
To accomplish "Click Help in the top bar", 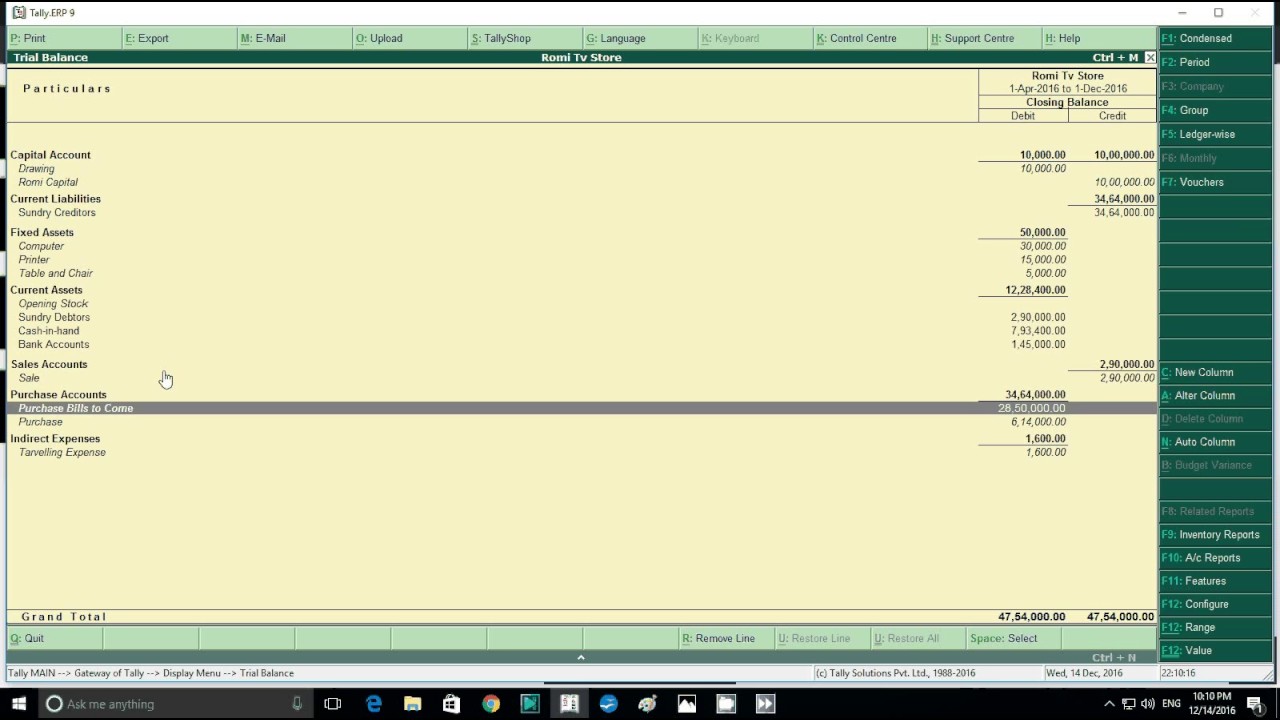I will (x=1098, y=38).
